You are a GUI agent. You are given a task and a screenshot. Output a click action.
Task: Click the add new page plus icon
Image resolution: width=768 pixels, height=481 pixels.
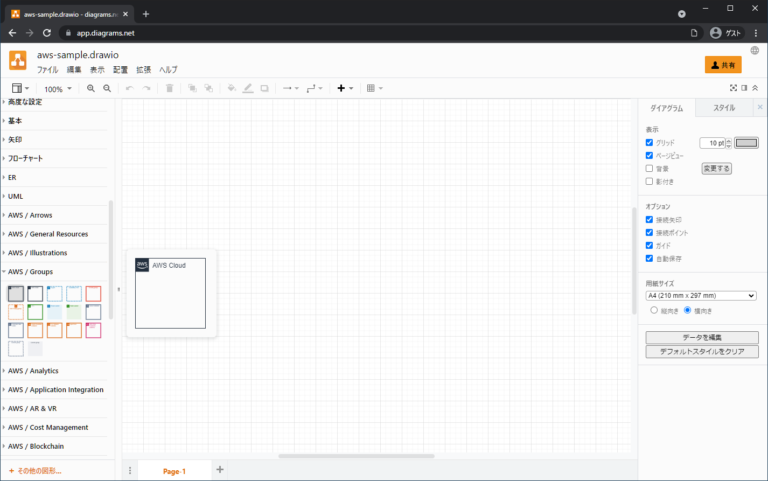220,470
